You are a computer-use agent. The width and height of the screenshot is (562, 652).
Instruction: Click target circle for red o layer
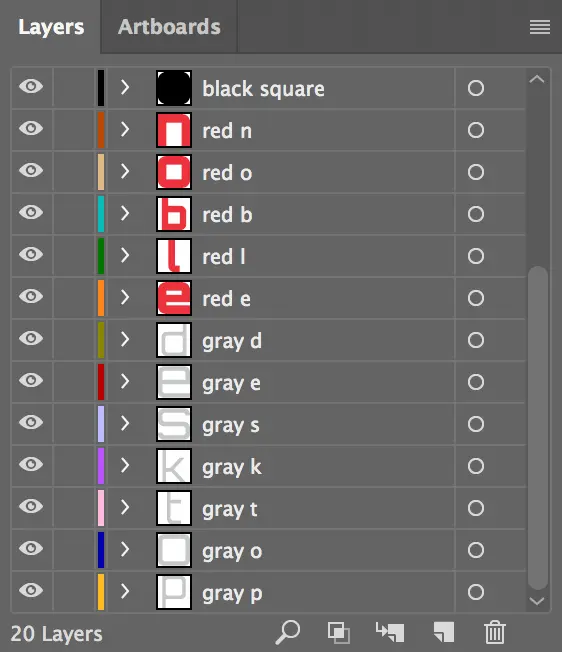click(476, 172)
